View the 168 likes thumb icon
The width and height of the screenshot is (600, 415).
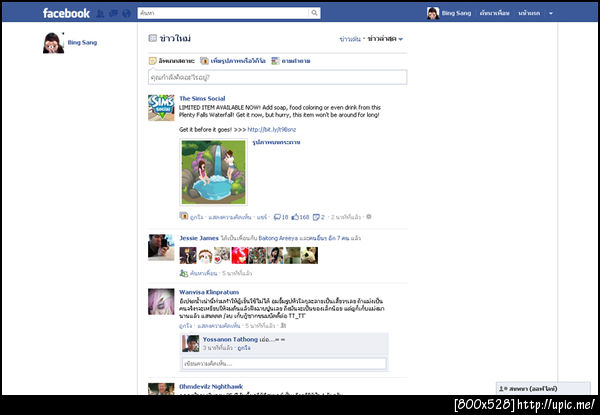click(x=300, y=217)
